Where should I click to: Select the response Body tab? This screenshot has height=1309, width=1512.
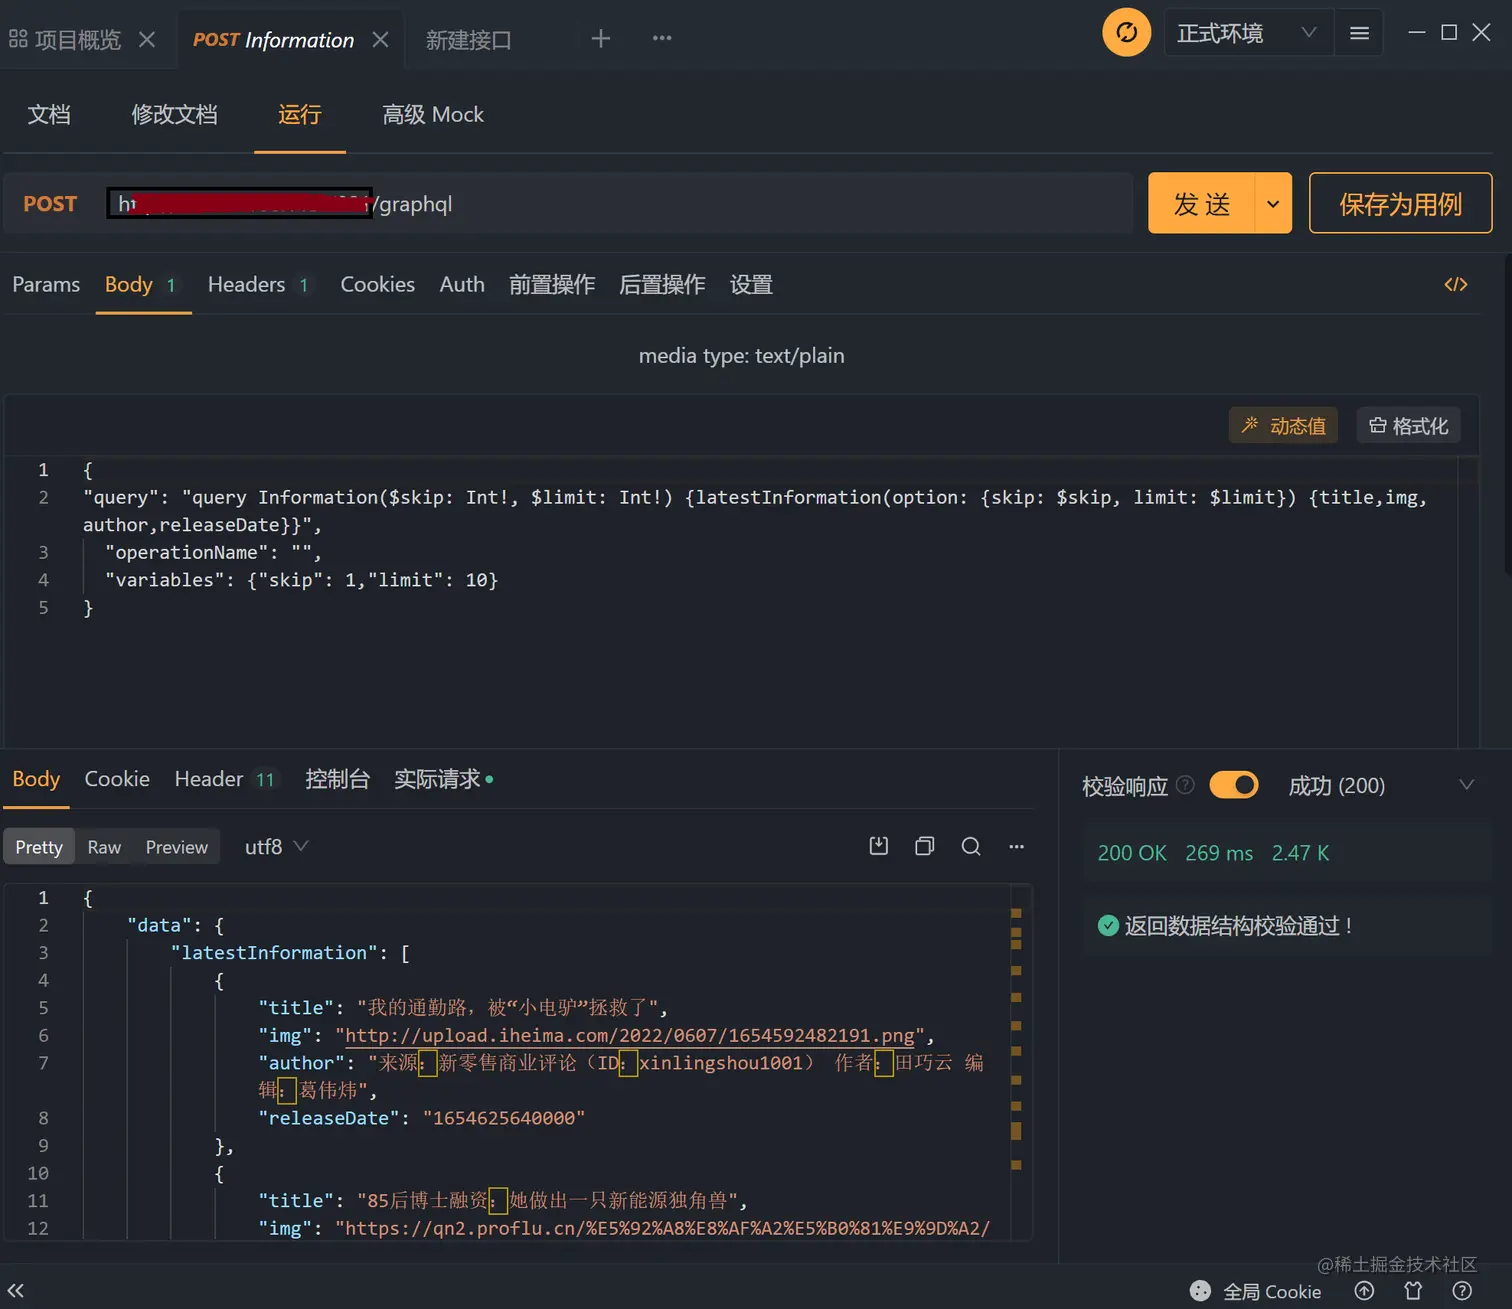coord(36,779)
